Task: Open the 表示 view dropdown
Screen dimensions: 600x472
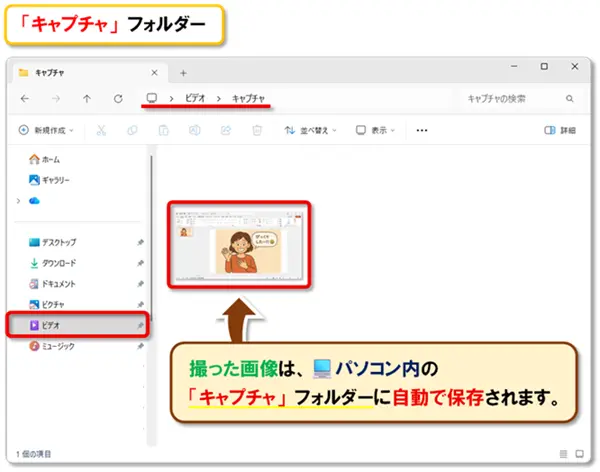Action: point(378,130)
